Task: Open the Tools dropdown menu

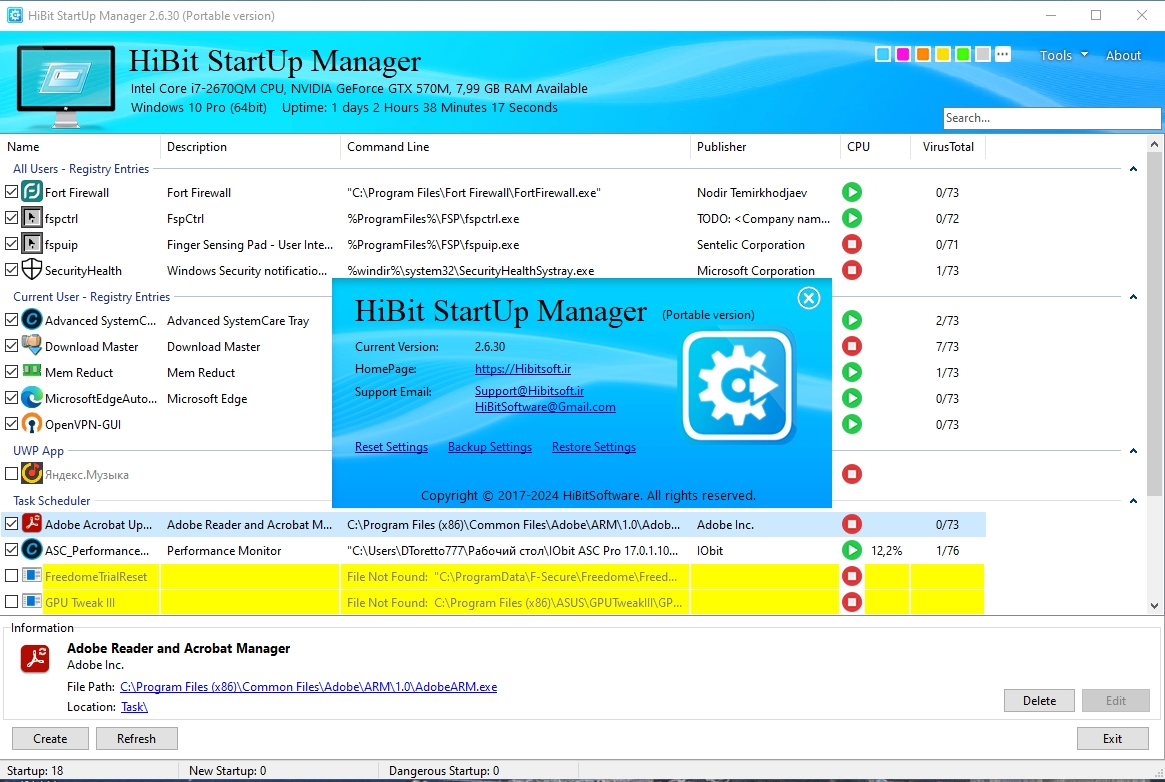Action: [x=1063, y=56]
